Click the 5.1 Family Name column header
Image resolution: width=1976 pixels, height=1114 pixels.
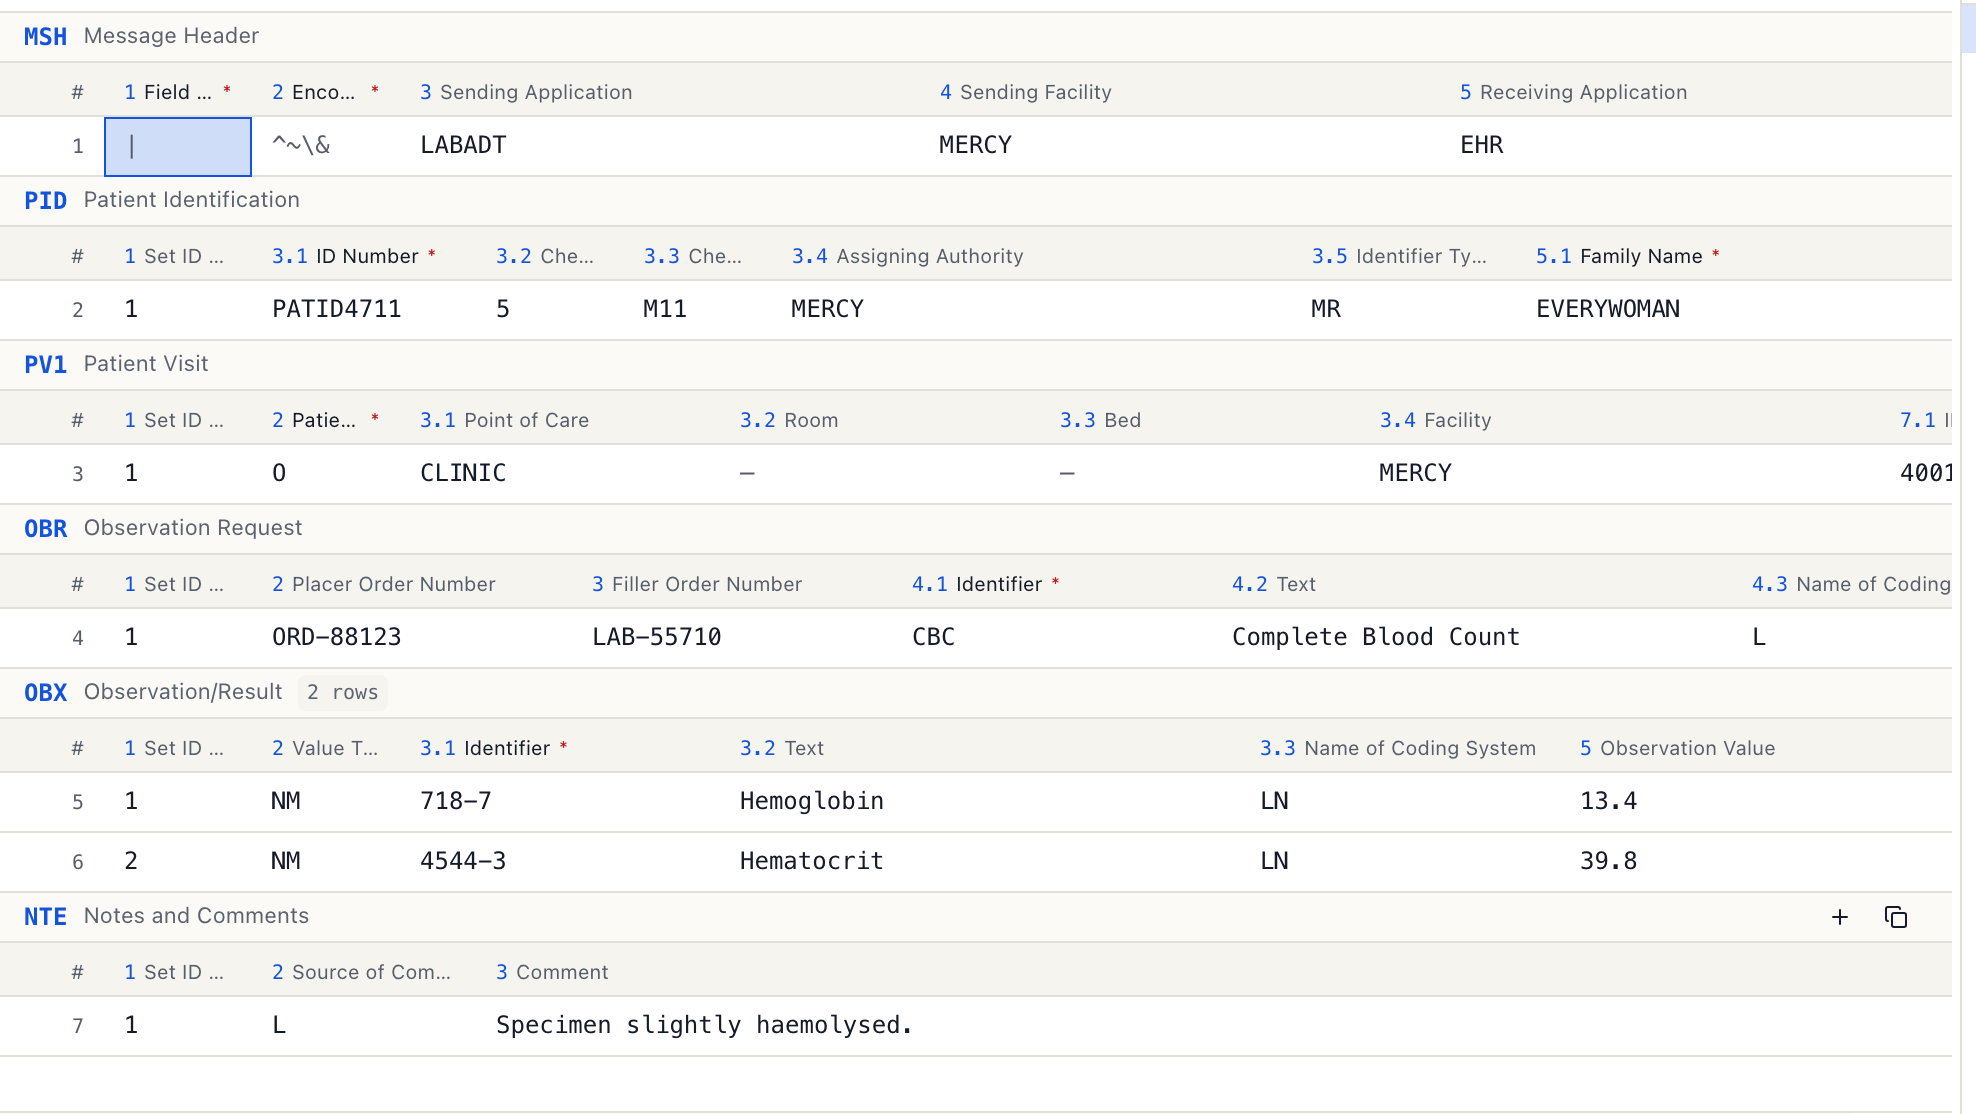(x=1628, y=256)
